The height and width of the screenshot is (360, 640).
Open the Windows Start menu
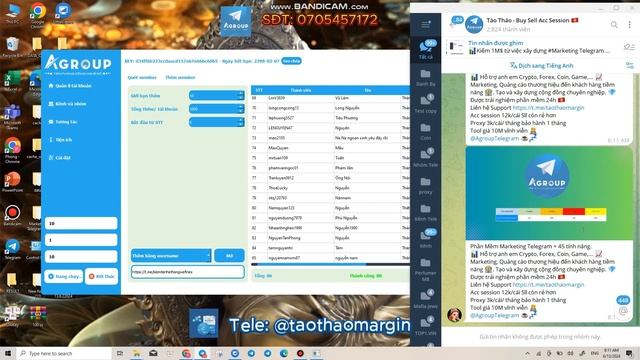[8, 353]
